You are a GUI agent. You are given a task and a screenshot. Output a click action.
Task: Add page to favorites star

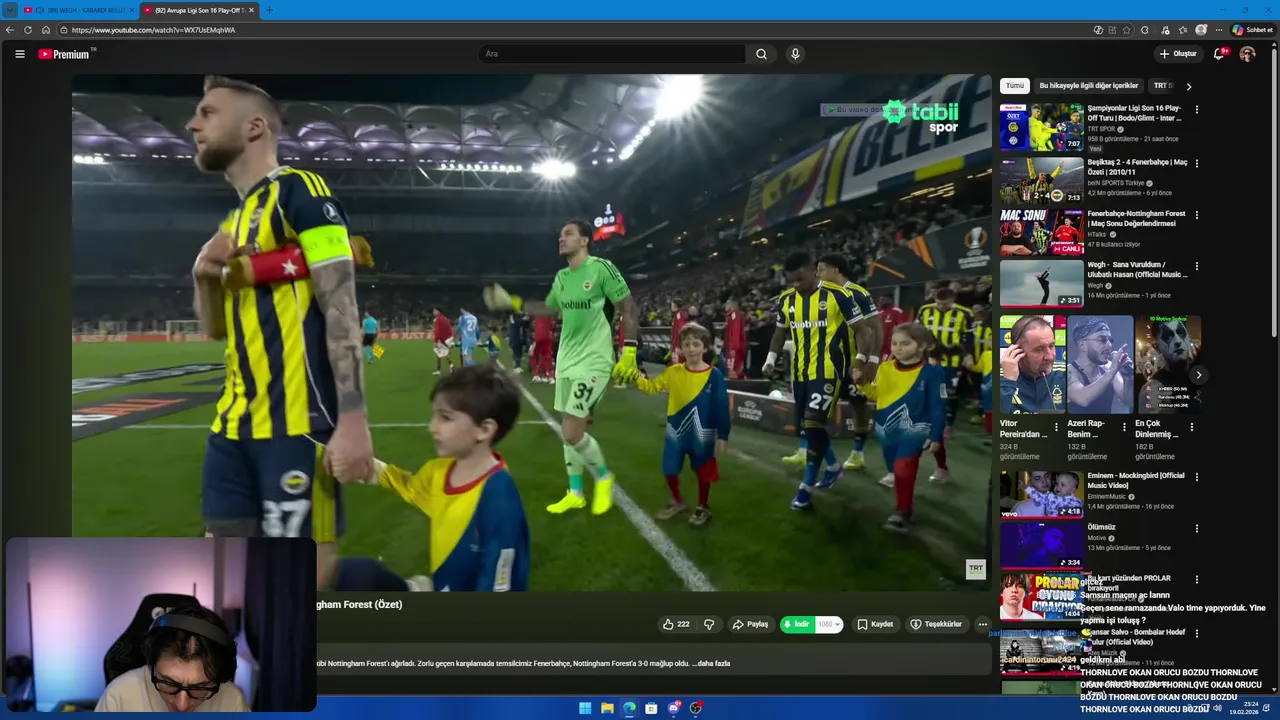1127,30
